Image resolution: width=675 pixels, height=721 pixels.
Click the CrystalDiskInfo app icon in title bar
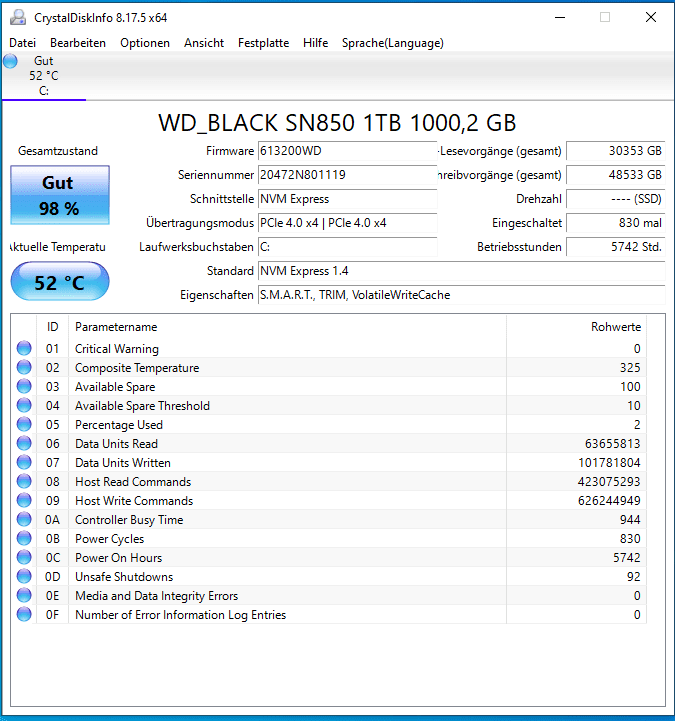click(x=18, y=17)
